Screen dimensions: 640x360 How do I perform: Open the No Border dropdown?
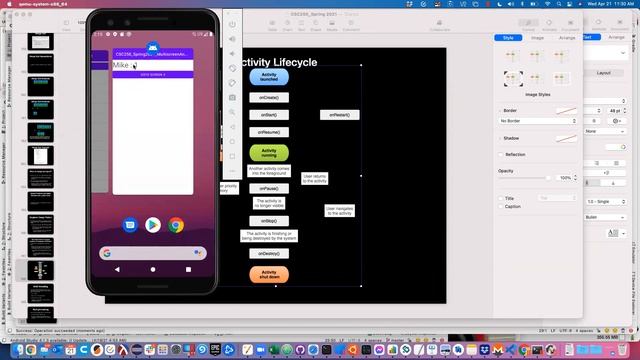point(538,121)
